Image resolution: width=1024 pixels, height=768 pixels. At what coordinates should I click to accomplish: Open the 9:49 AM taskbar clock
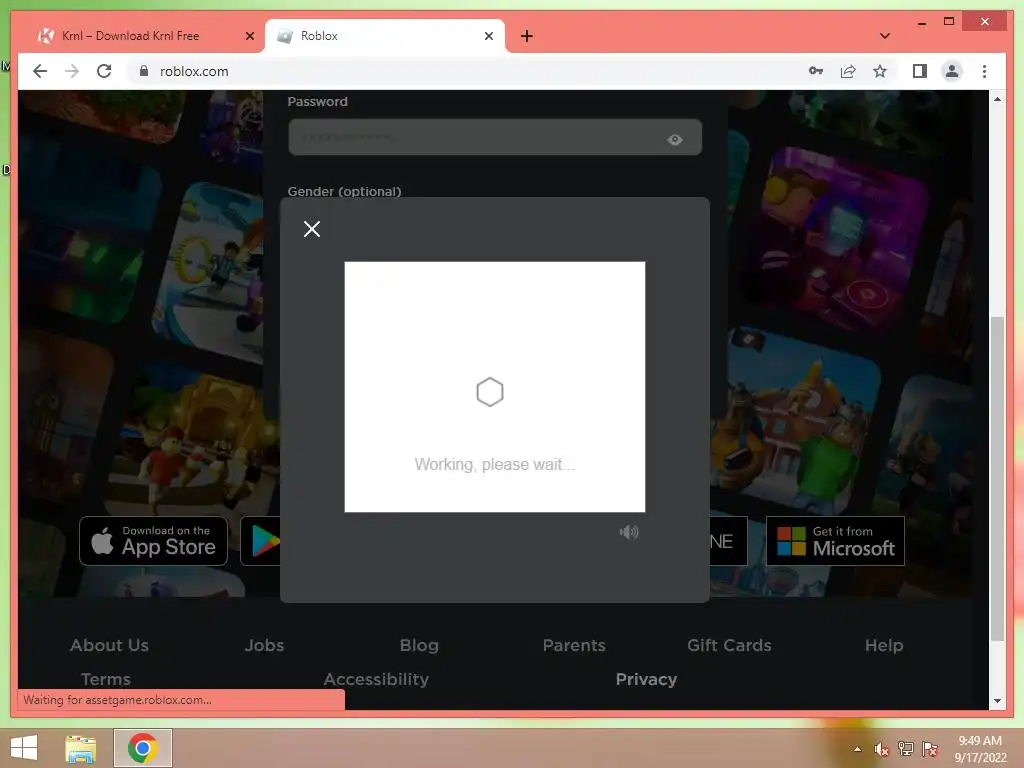980,748
